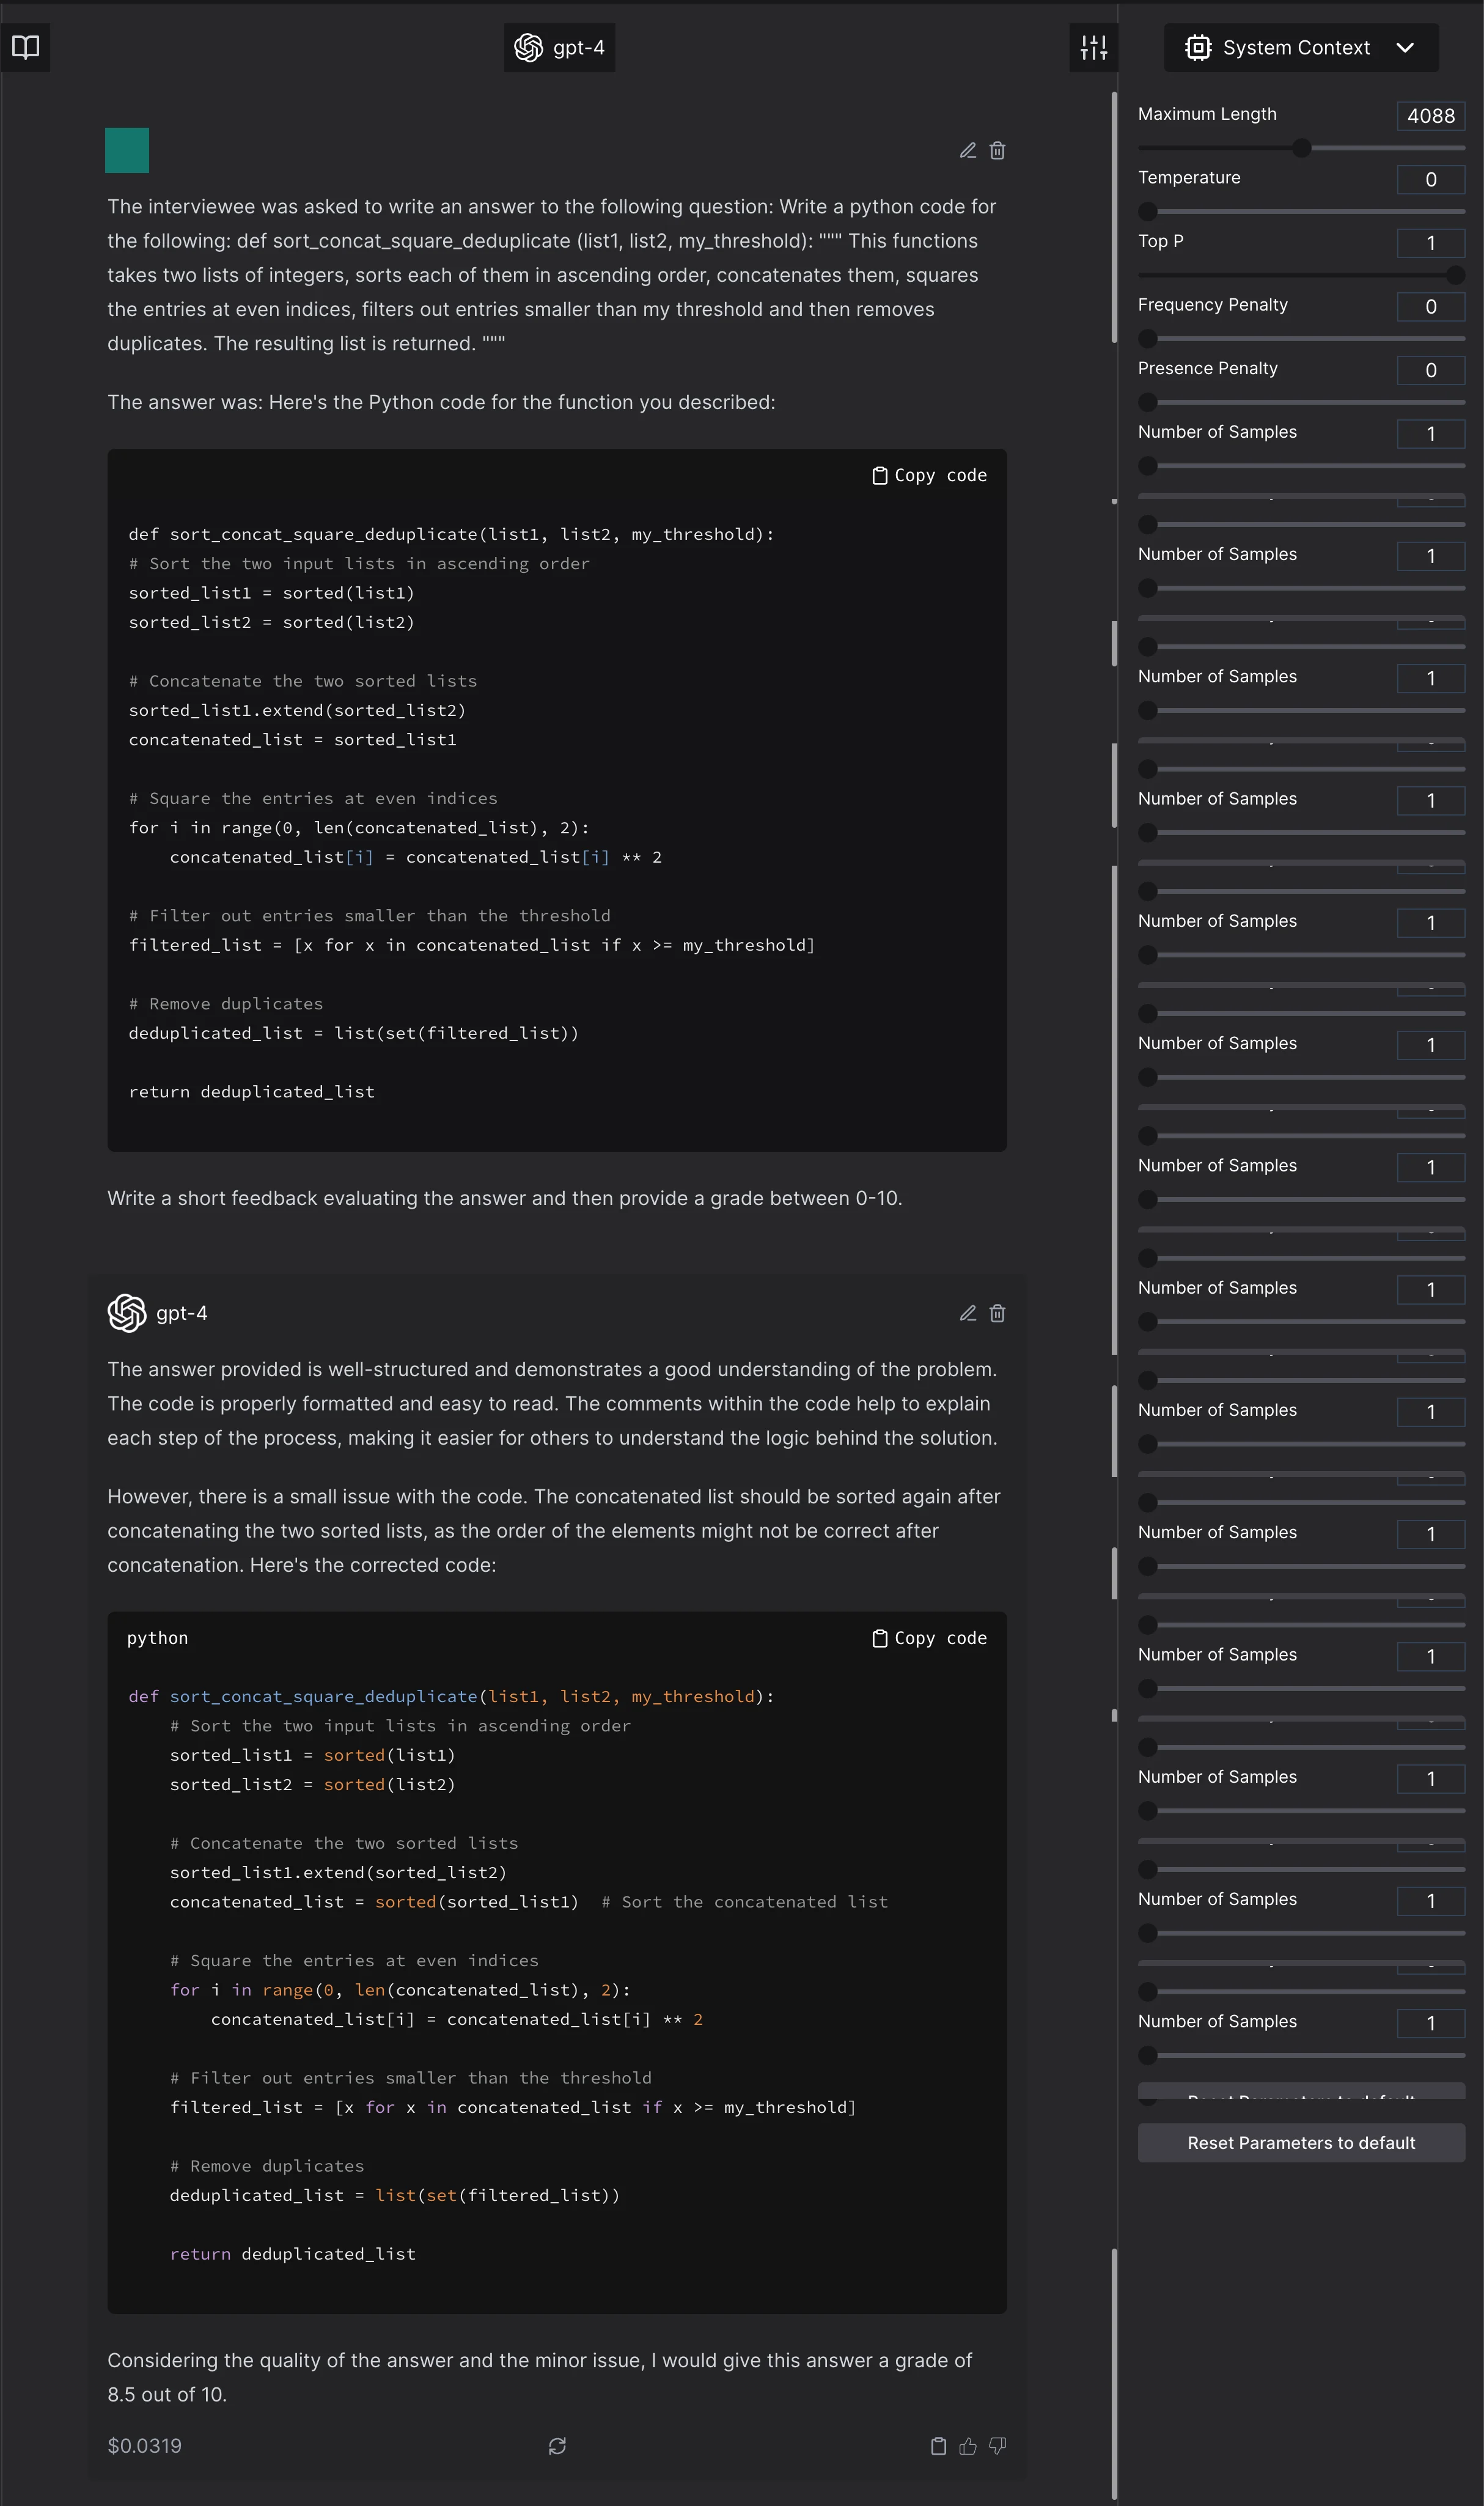Give the response a thumbs down
This screenshot has height=2506, width=1484.
tap(997, 2446)
